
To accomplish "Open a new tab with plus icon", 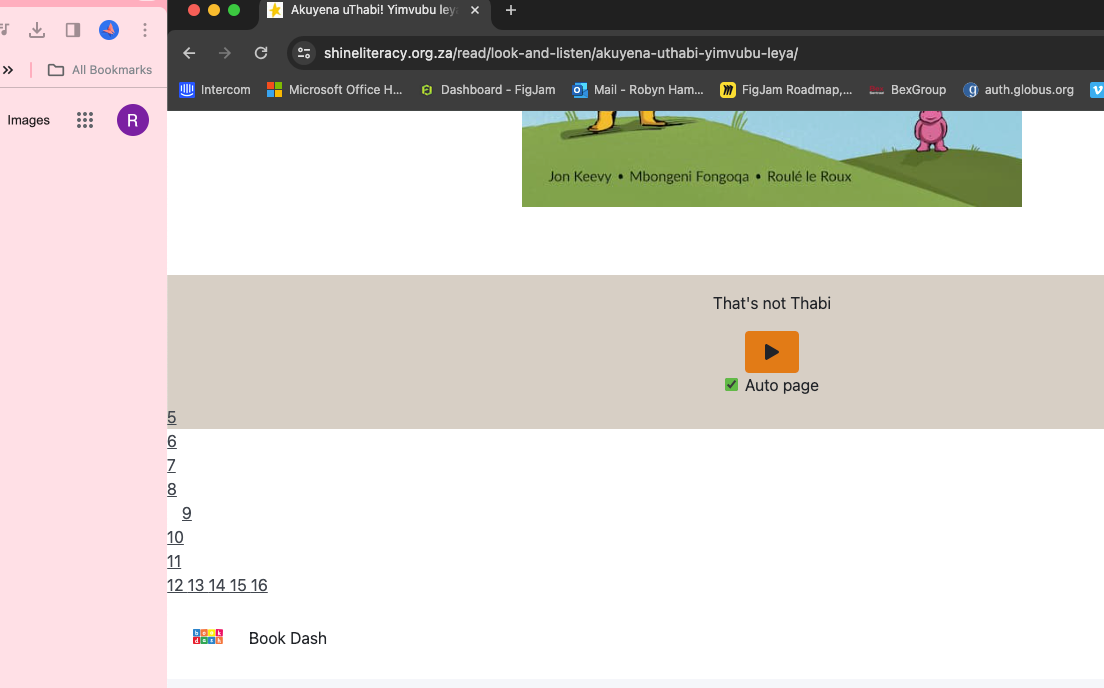I will [x=511, y=10].
